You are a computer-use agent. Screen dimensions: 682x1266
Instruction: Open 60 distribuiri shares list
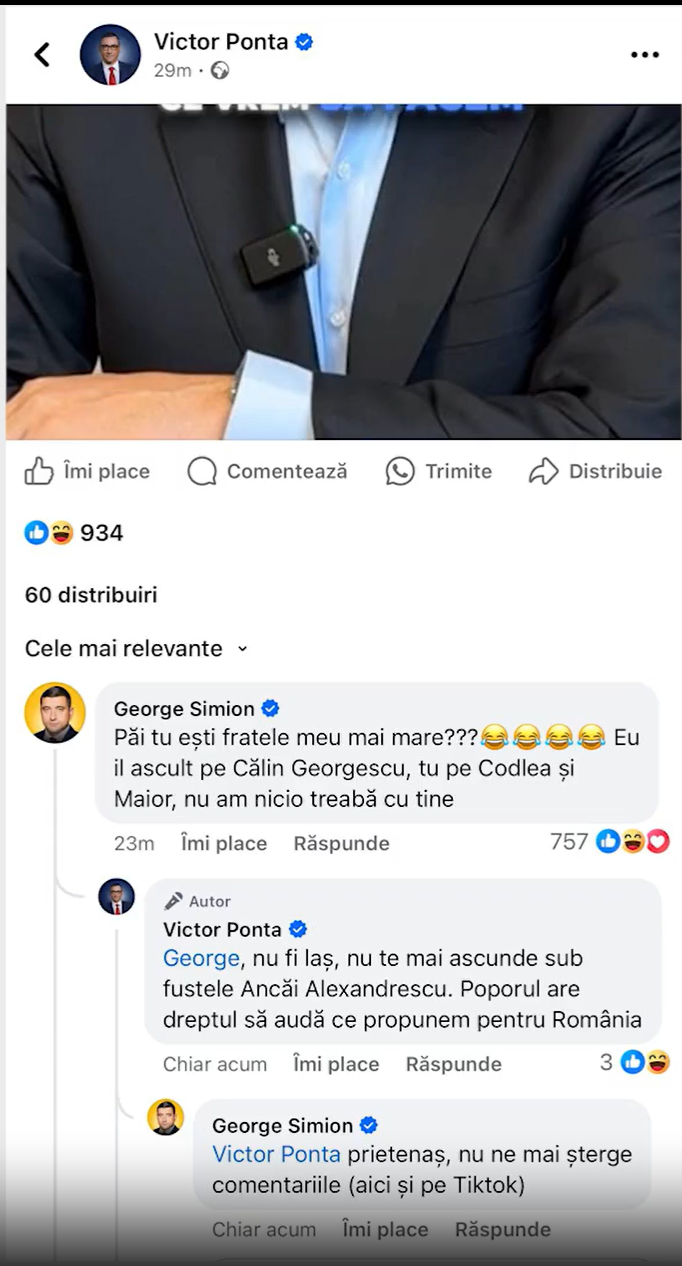[91, 595]
